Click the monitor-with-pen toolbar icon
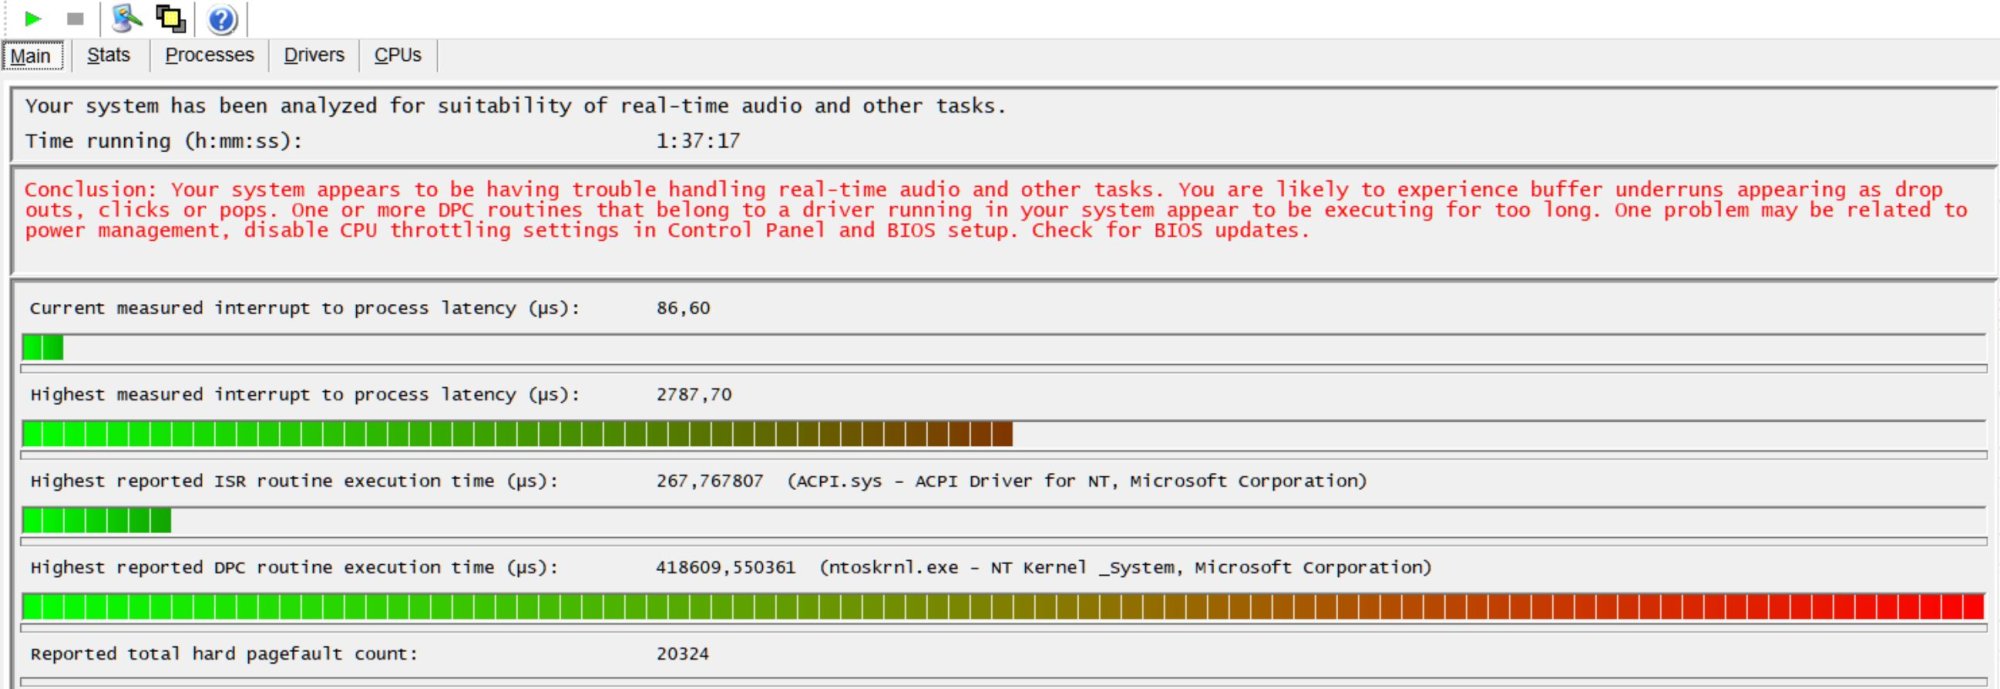Image resolution: width=2000 pixels, height=689 pixels. coord(127,18)
